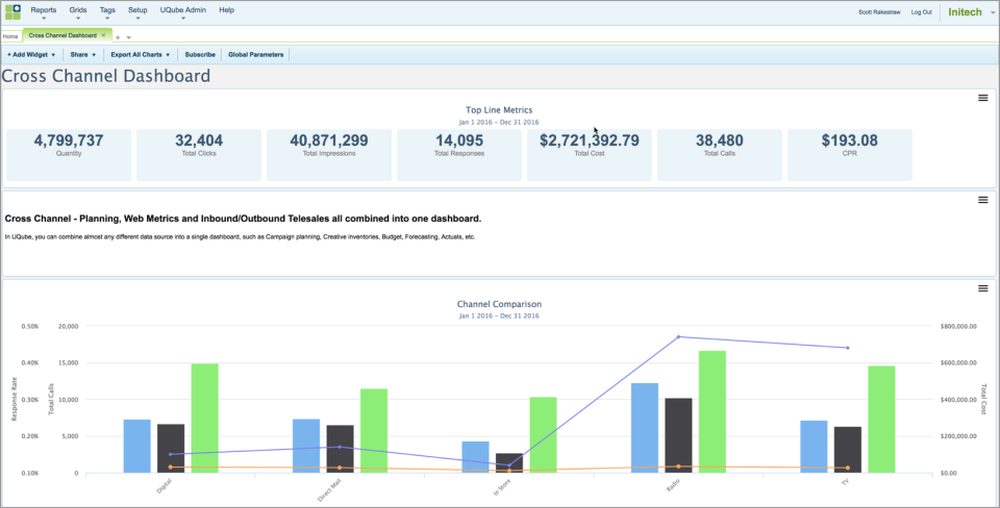Click the Quantity 4,799,737 metric card
This screenshot has width=1000, height=508.
pyautogui.click(x=69, y=155)
